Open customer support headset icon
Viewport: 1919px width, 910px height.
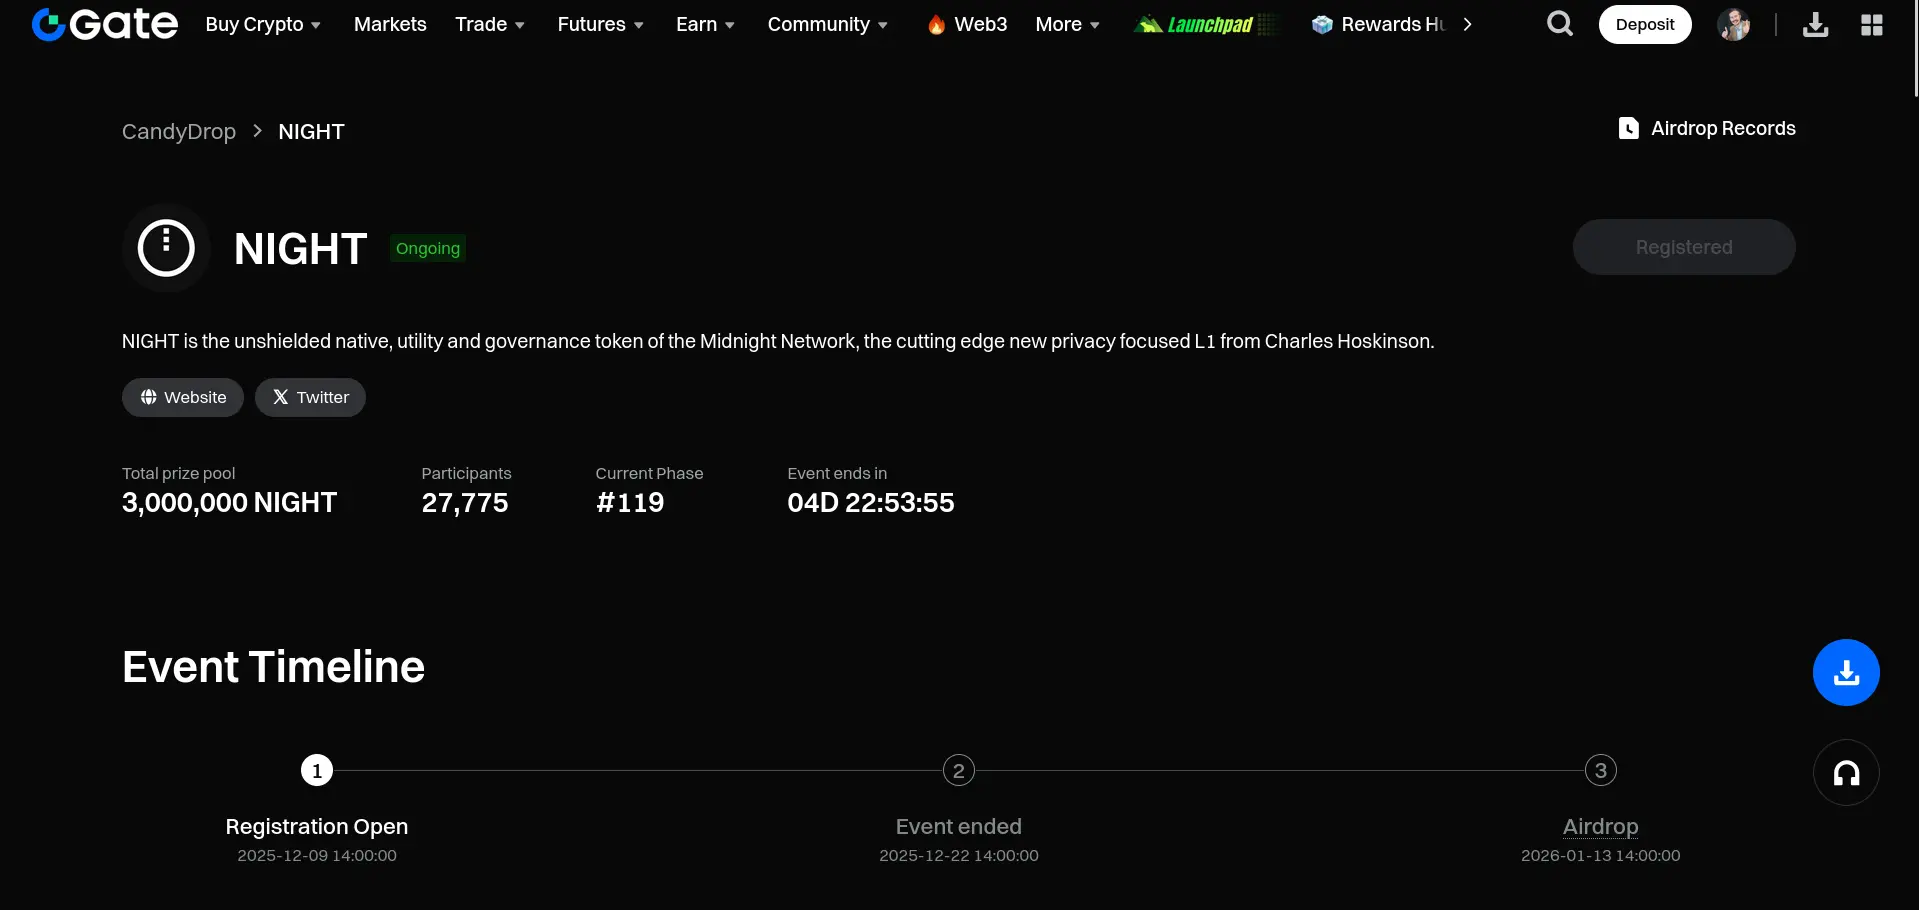pos(1846,772)
